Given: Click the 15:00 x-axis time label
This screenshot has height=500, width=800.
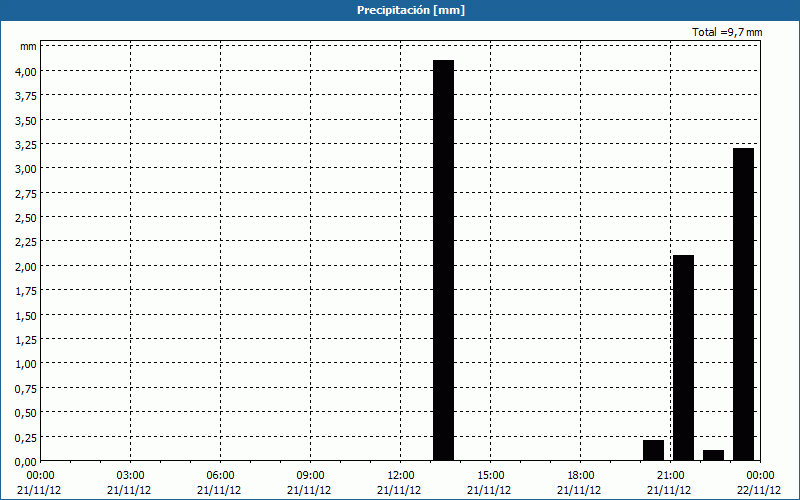Looking at the screenshot, I should [490, 476].
